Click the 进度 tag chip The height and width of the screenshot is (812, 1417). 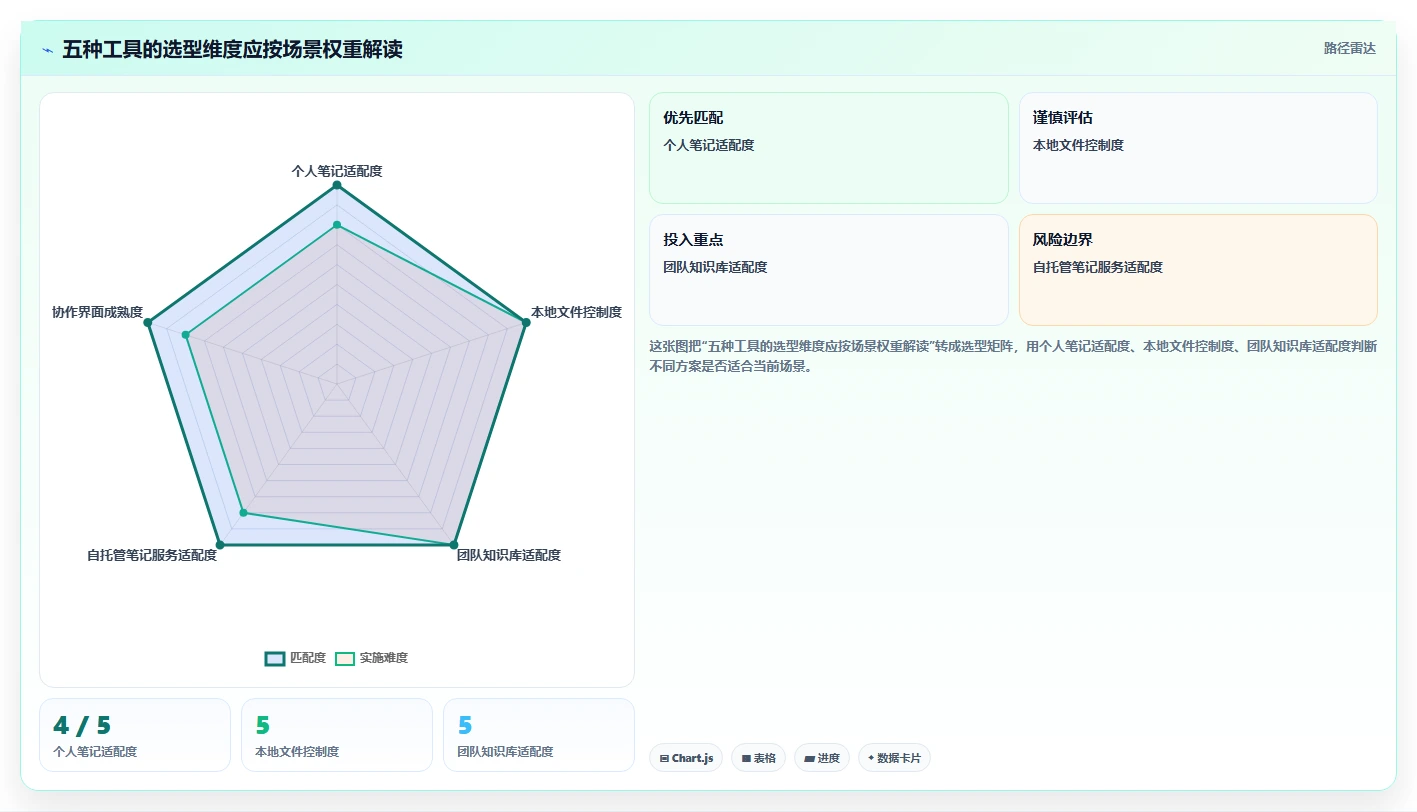coord(822,758)
